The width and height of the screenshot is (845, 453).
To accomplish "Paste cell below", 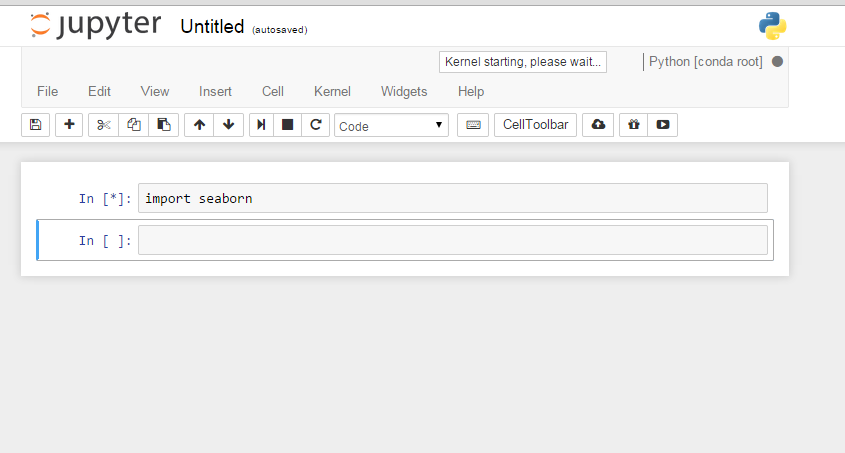I will (x=163, y=125).
